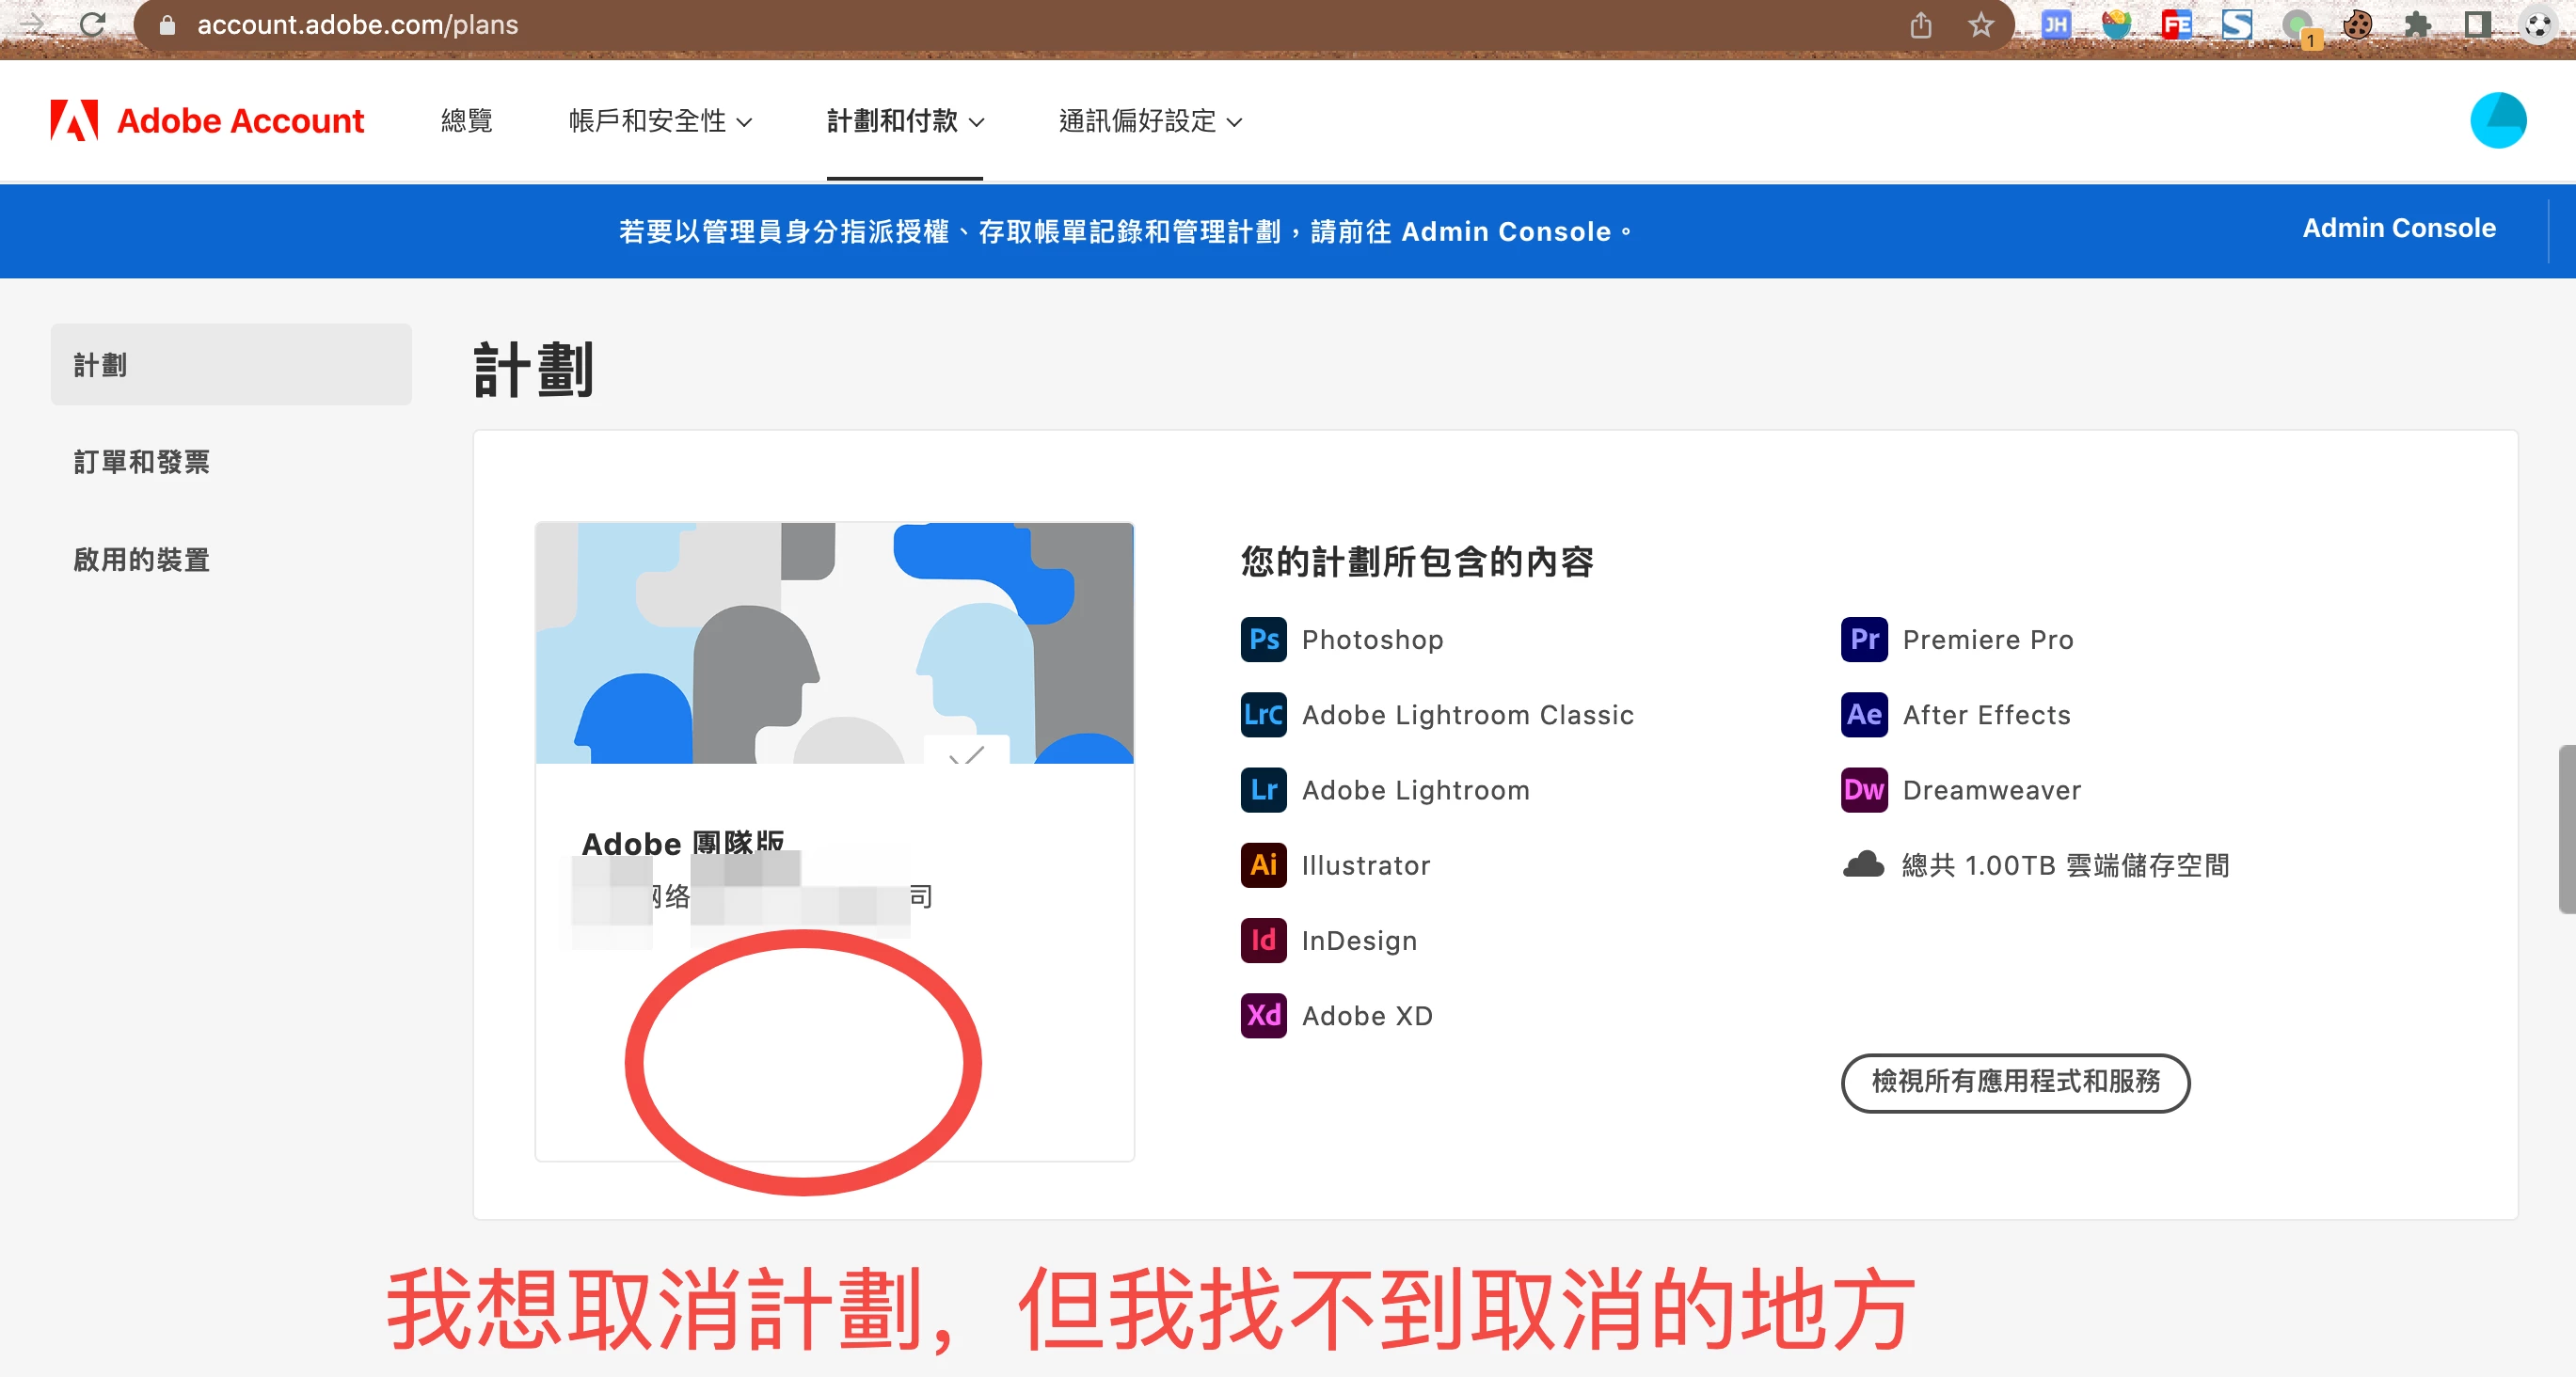Click the InDesign Id icon

pyautogui.click(x=1263, y=940)
